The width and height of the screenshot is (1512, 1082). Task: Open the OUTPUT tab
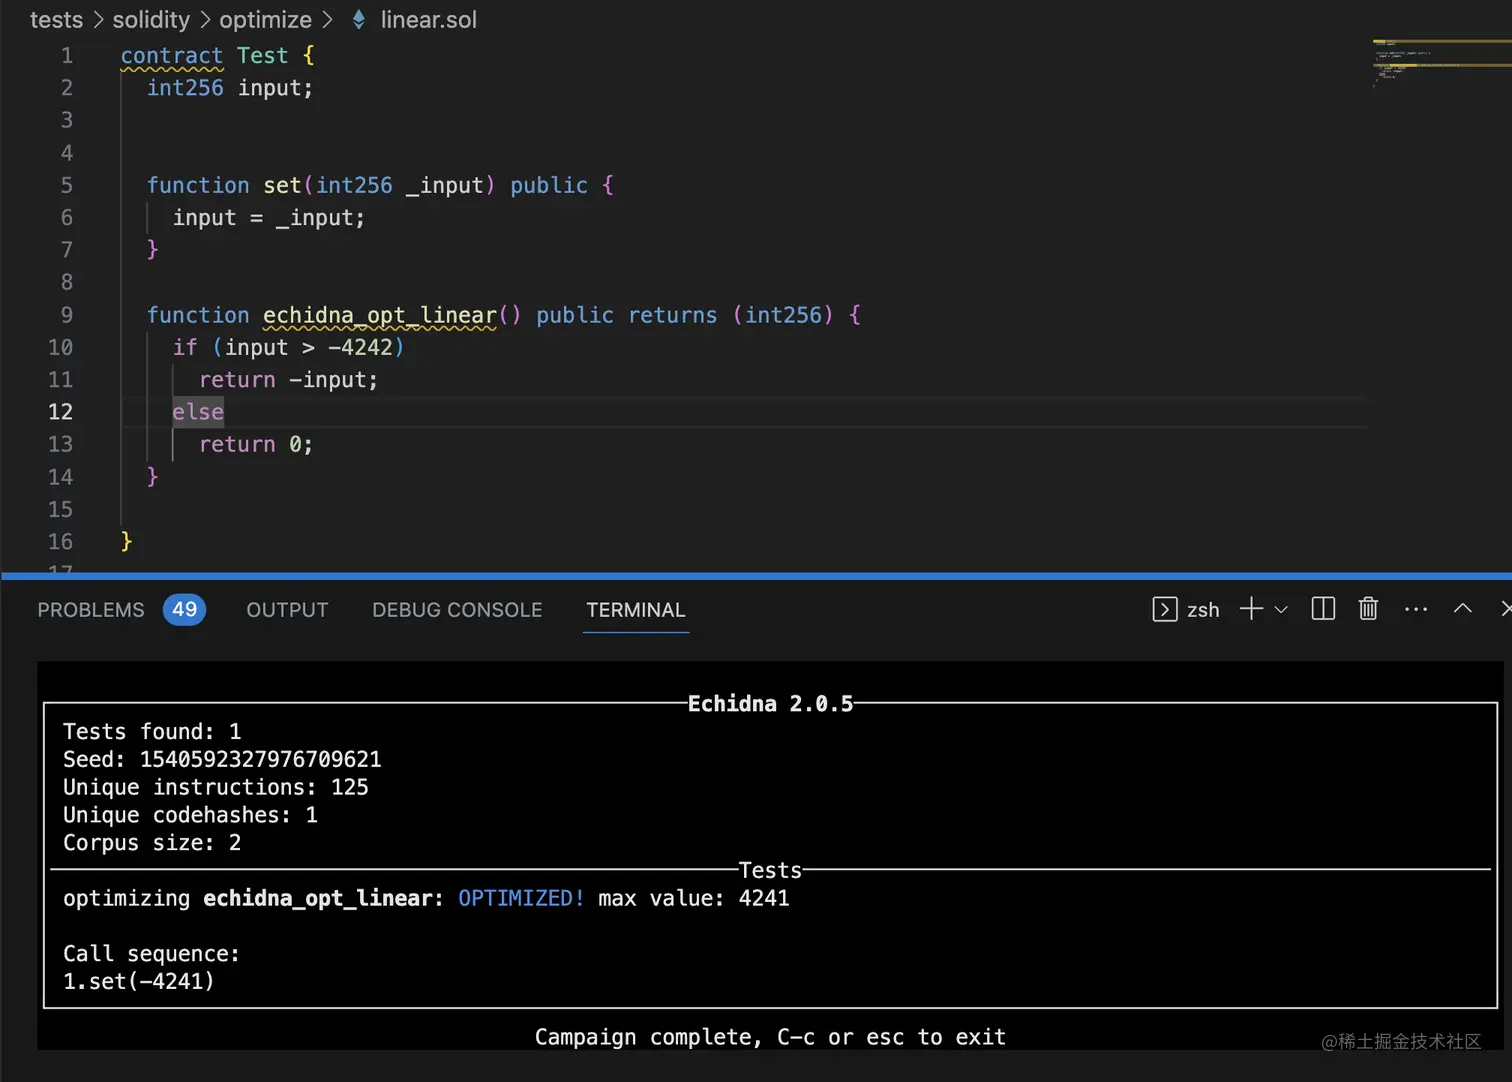pyautogui.click(x=287, y=610)
